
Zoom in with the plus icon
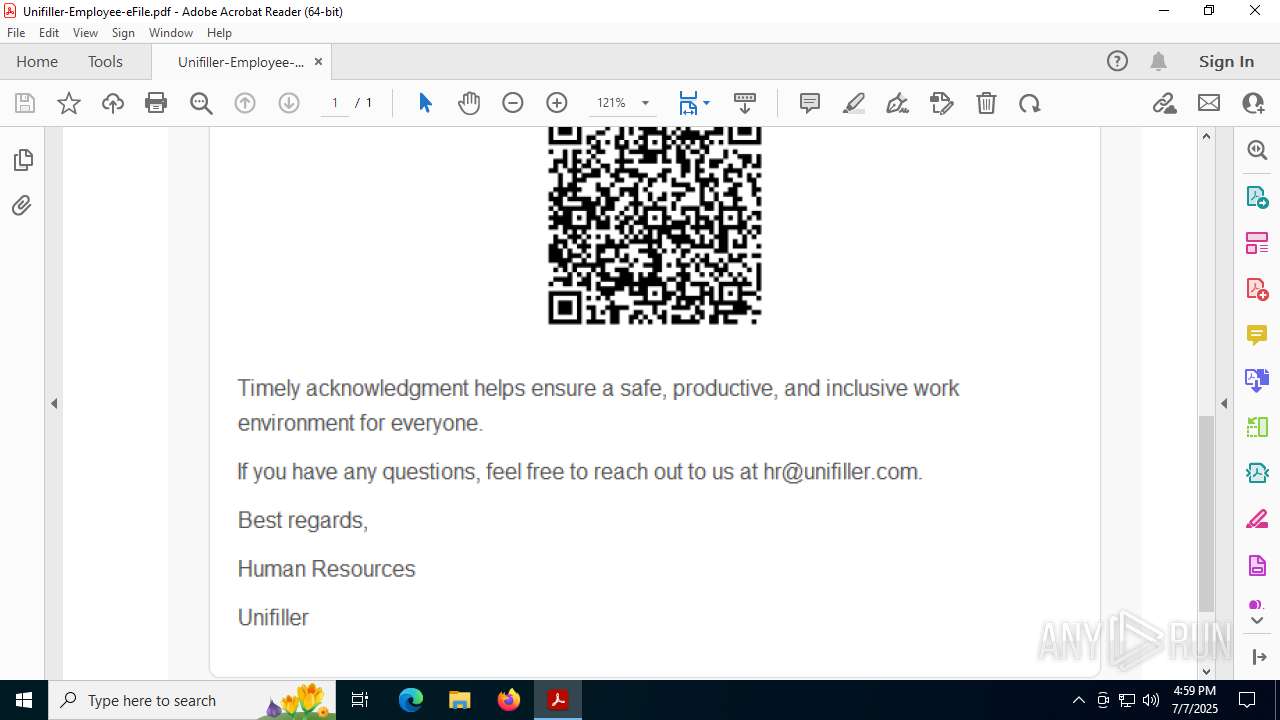point(557,103)
